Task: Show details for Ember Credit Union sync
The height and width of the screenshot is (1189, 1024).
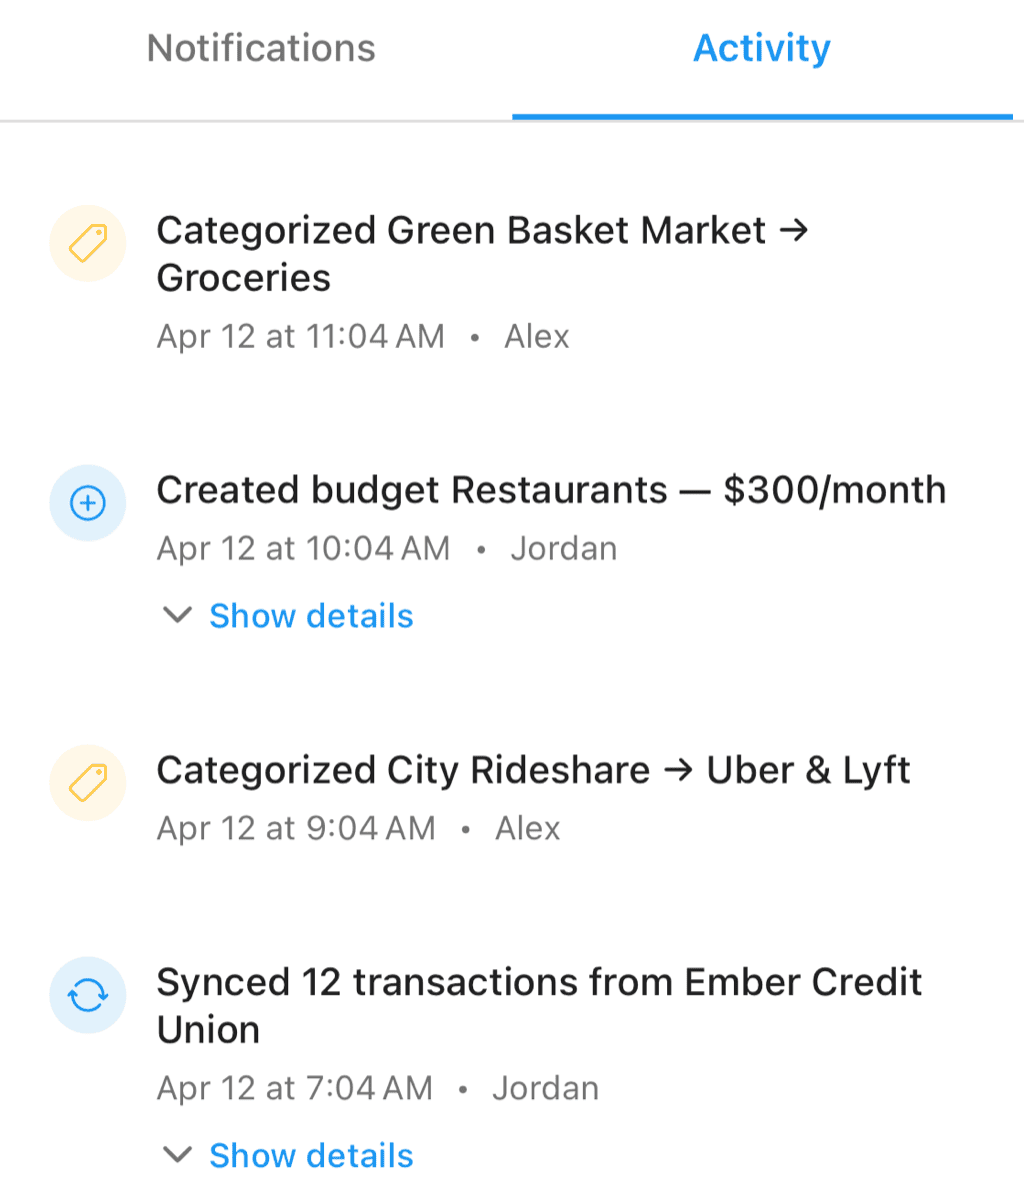Action: (311, 1156)
